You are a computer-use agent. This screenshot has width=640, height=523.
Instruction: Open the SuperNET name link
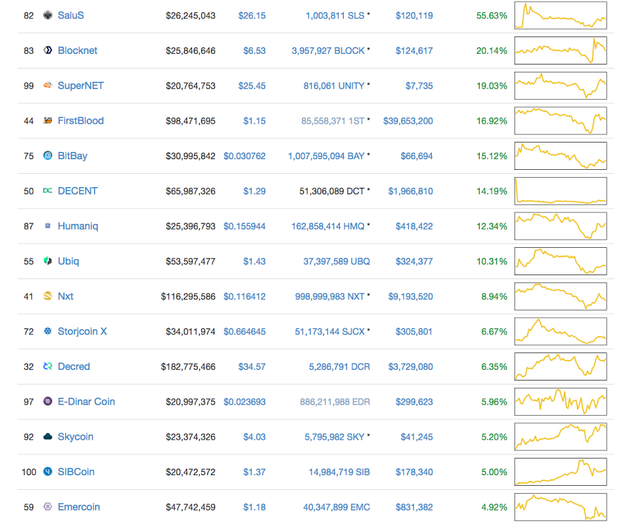click(x=81, y=86)
